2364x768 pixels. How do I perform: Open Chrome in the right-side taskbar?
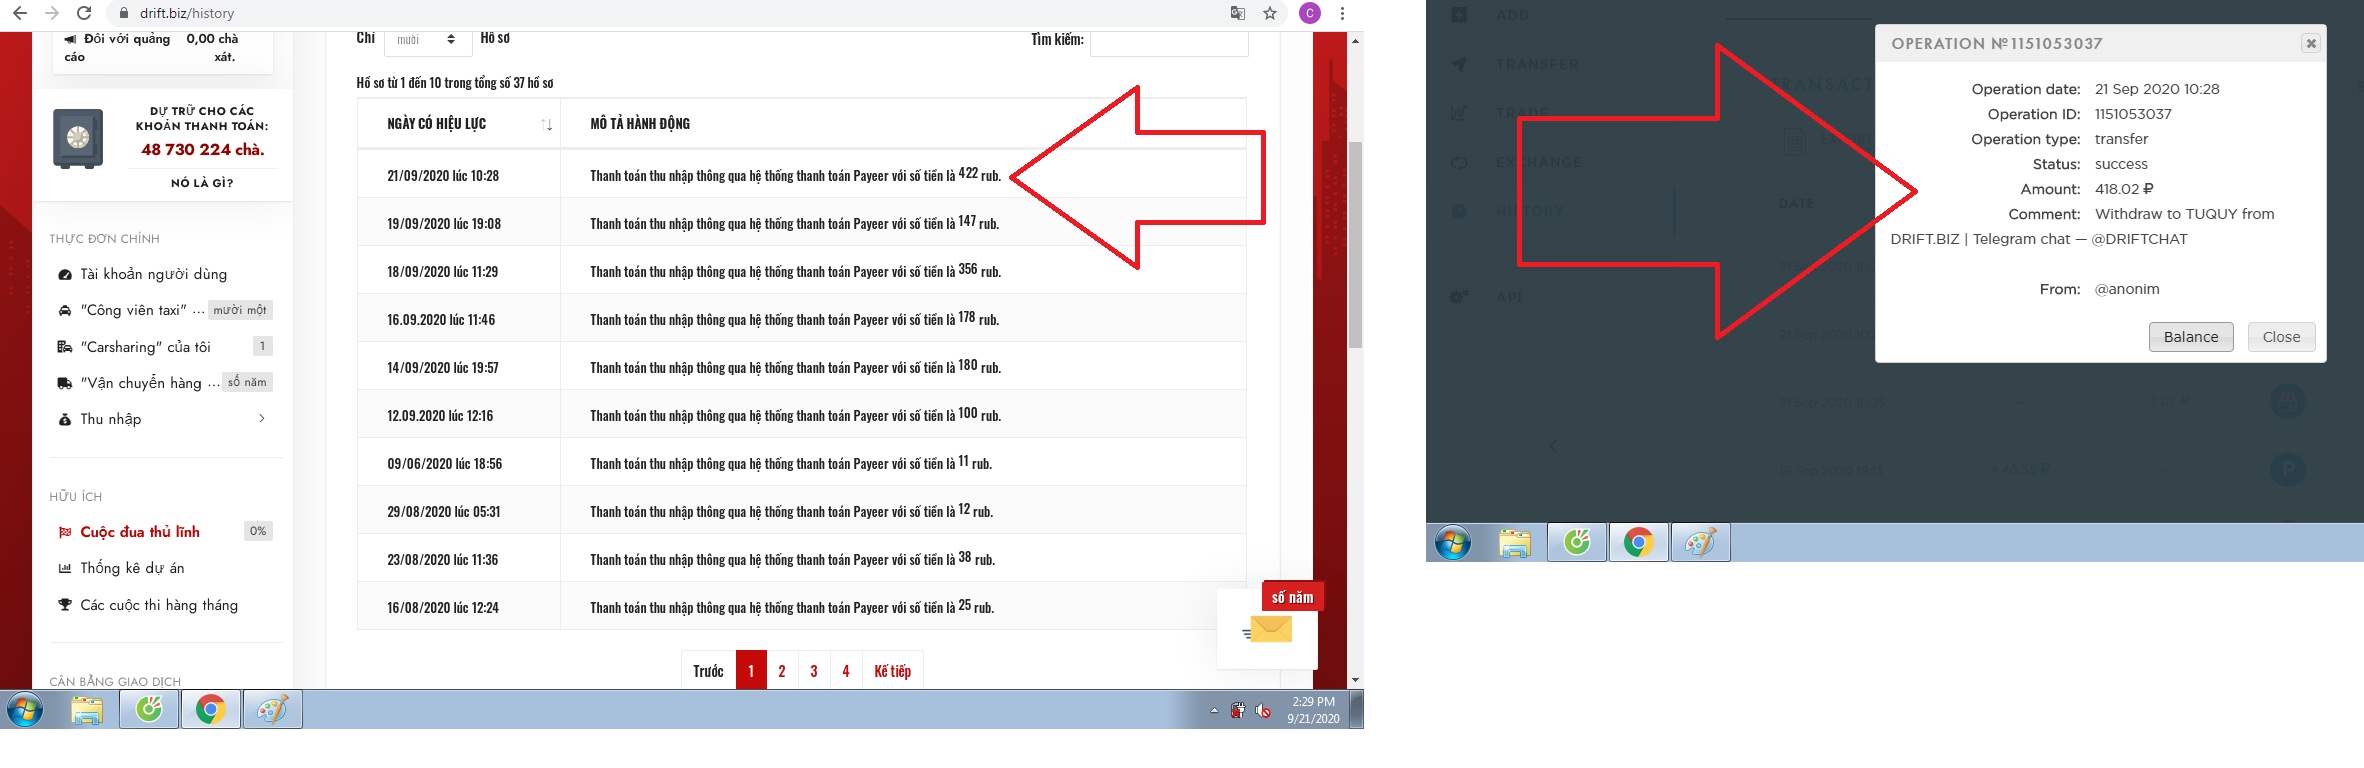(1638, 543)
